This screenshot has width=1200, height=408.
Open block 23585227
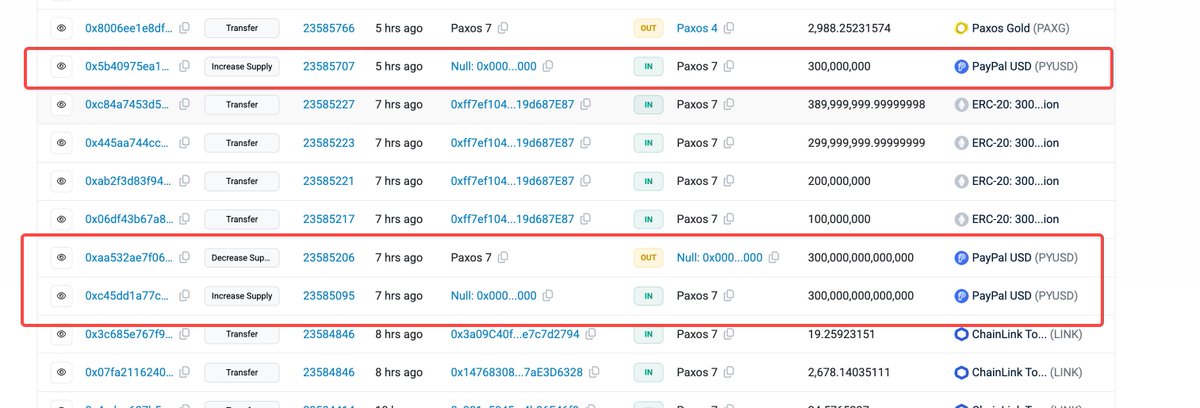coord(329,104)
